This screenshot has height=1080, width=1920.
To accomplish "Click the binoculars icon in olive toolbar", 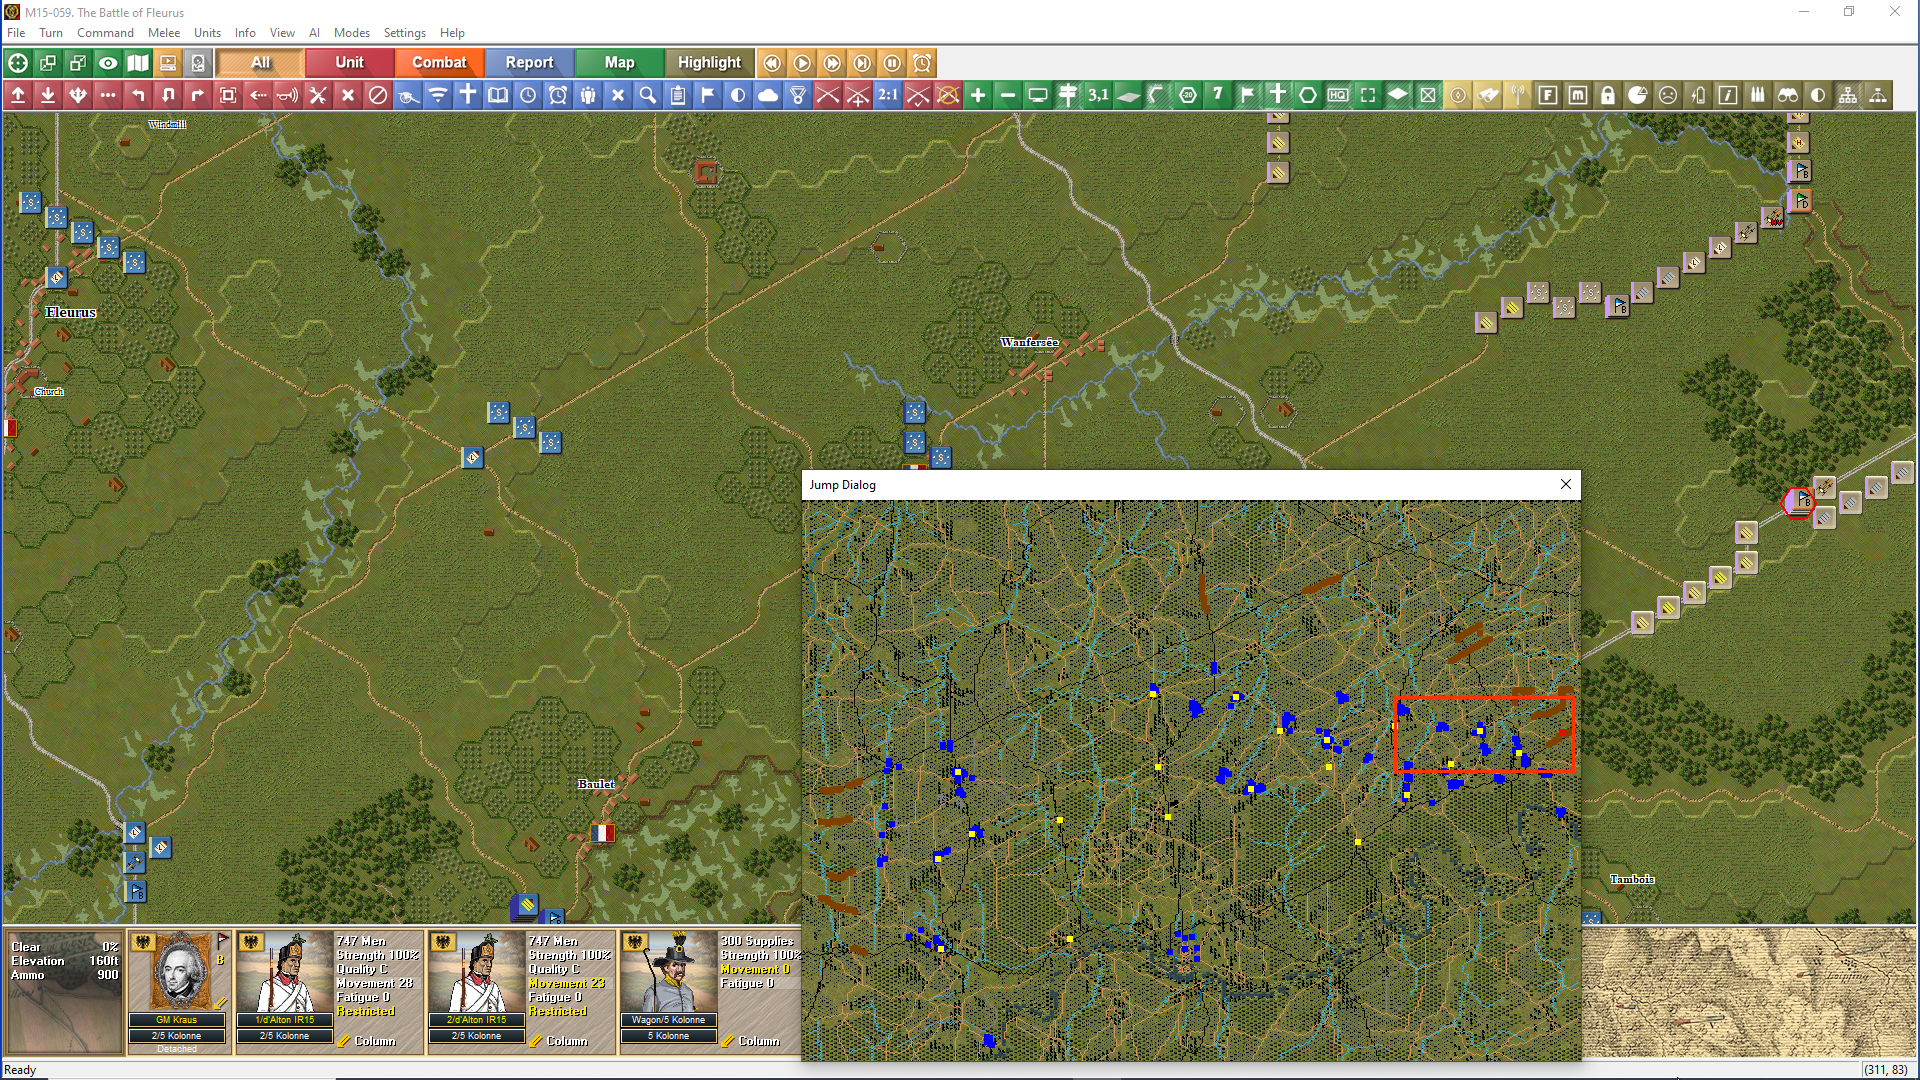I will point(1788,95).
